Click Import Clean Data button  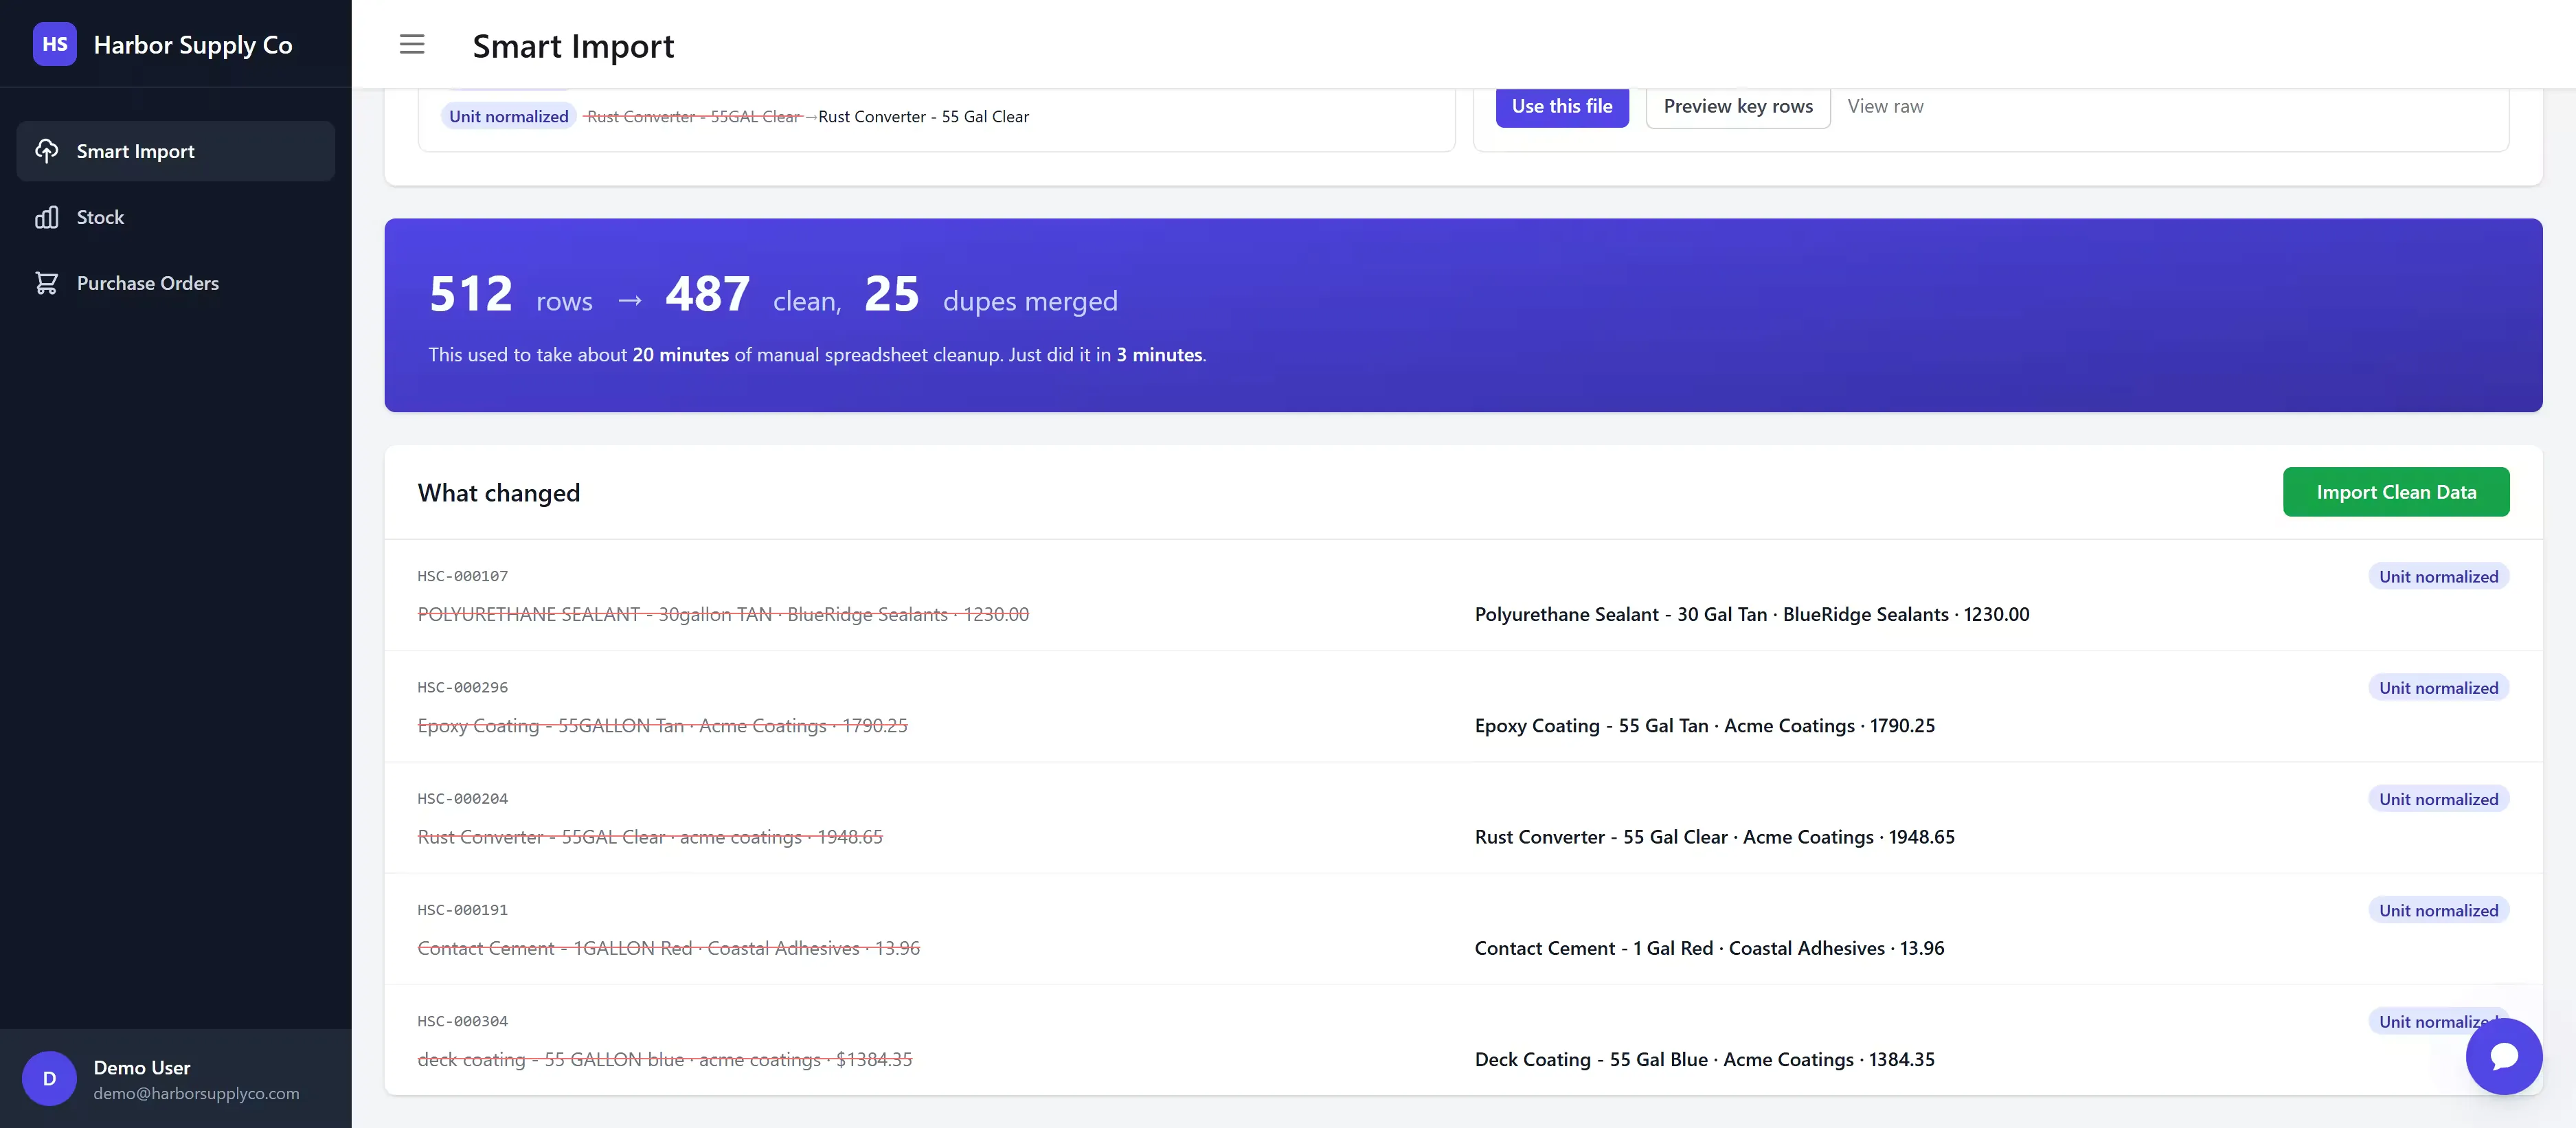click(2396, 492)
